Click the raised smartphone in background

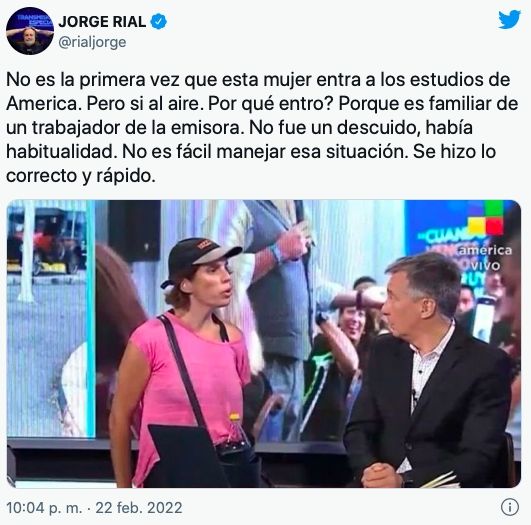484,318
